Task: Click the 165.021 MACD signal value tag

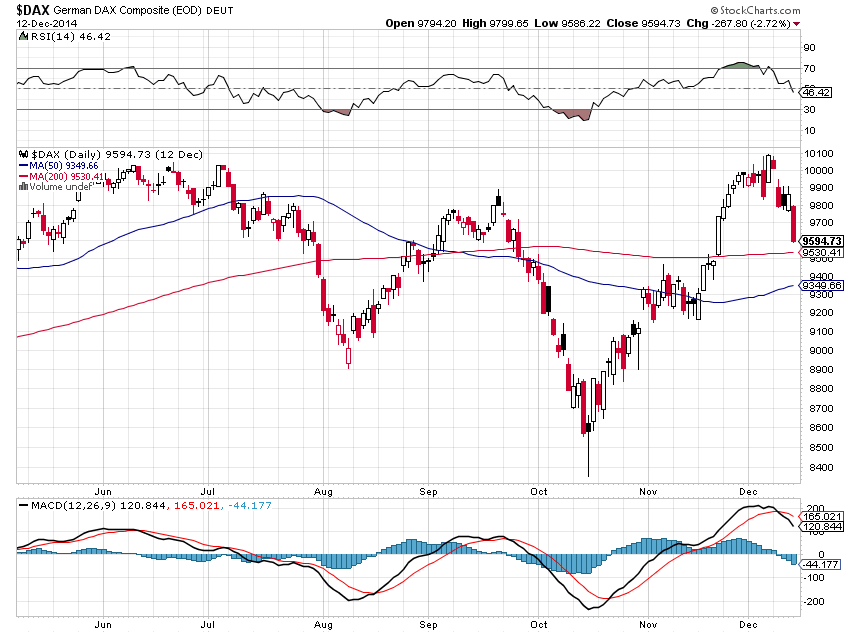Action: tap(822, 516)
